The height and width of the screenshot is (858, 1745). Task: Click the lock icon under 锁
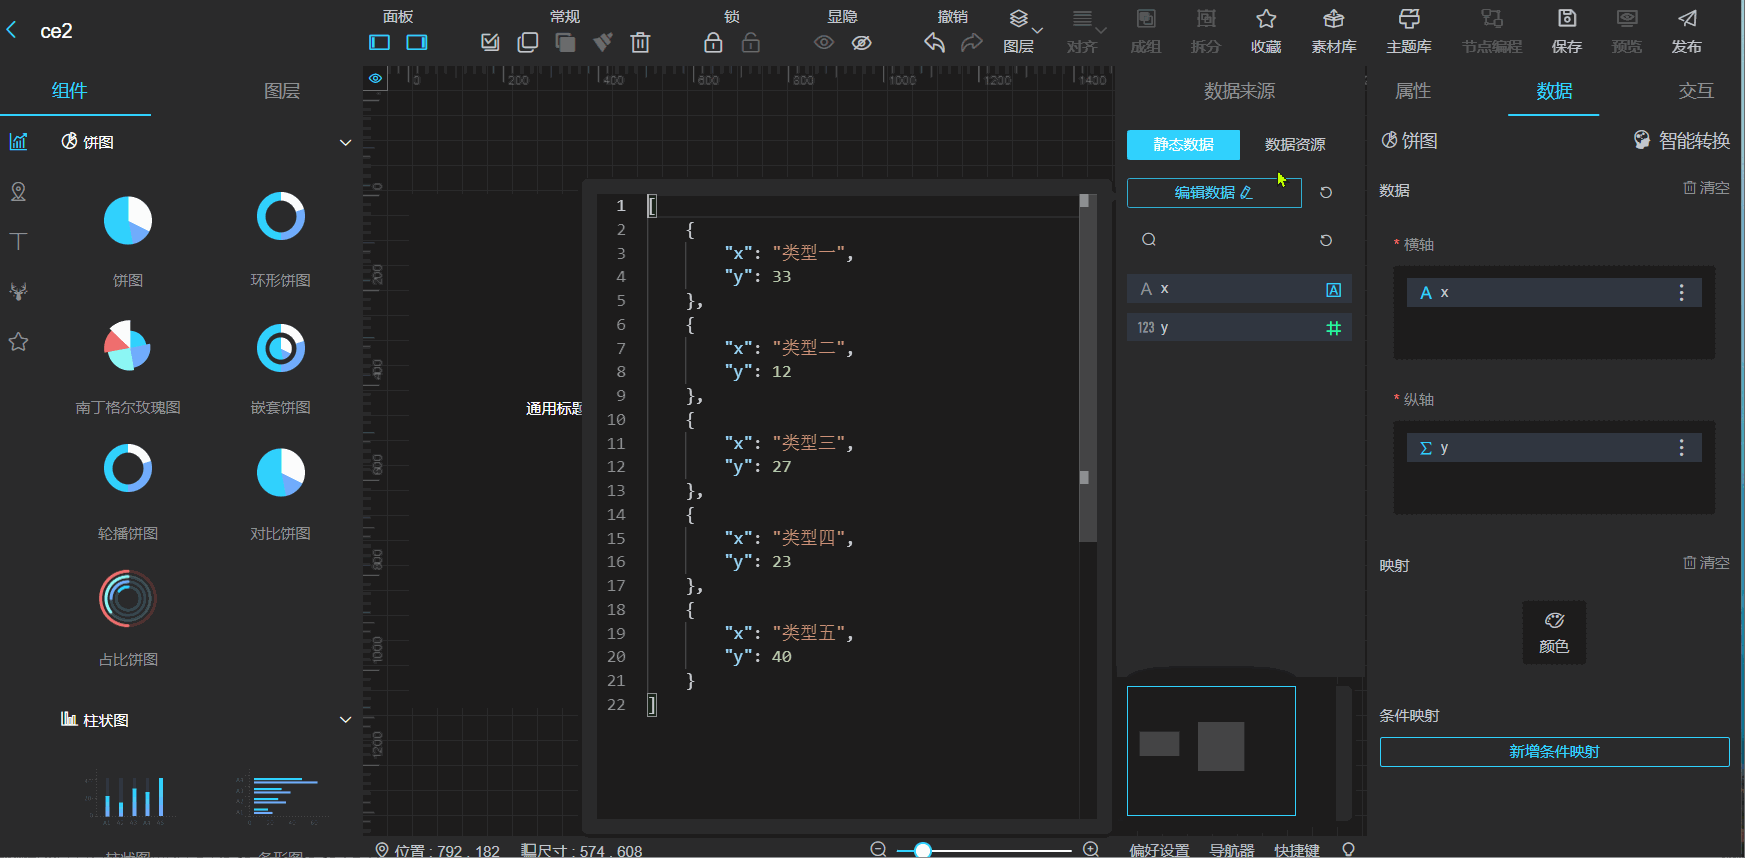pyautogui.click(x=713, y=42)
